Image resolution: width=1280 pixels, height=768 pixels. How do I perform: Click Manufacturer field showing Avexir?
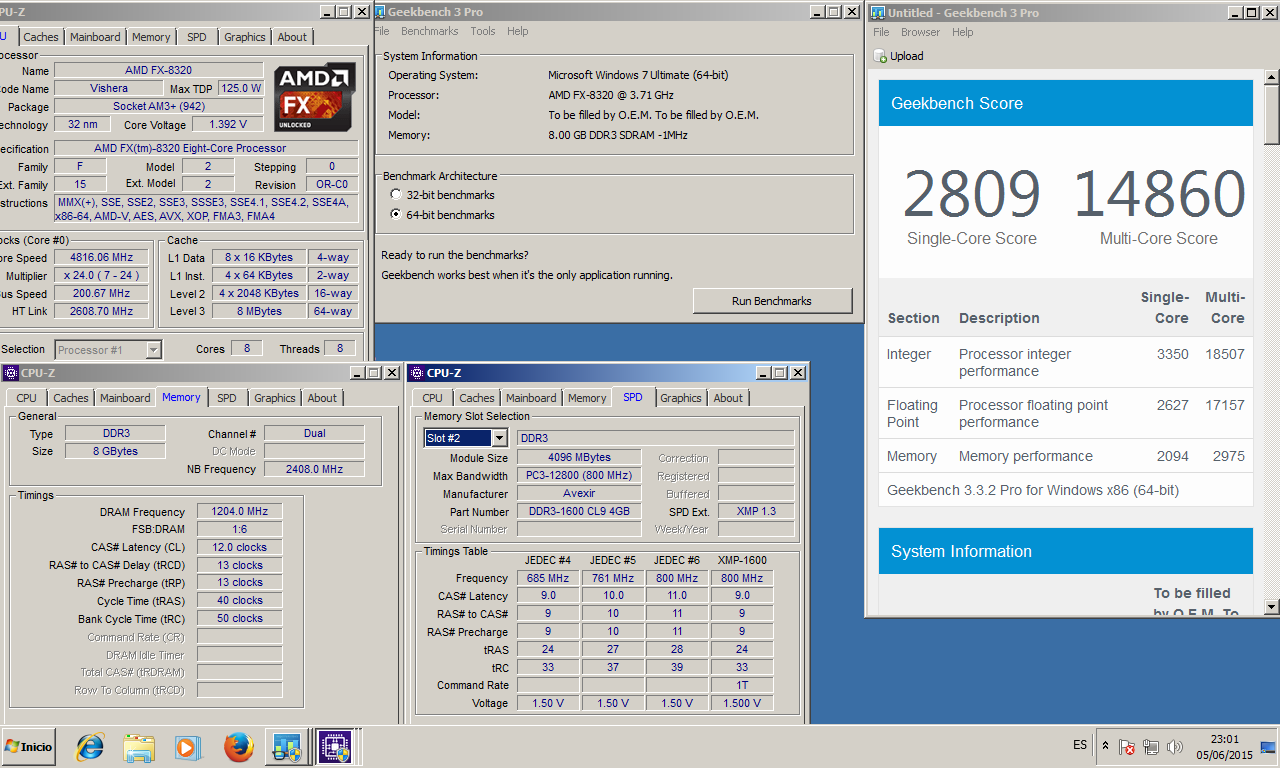tap(579, 494)
